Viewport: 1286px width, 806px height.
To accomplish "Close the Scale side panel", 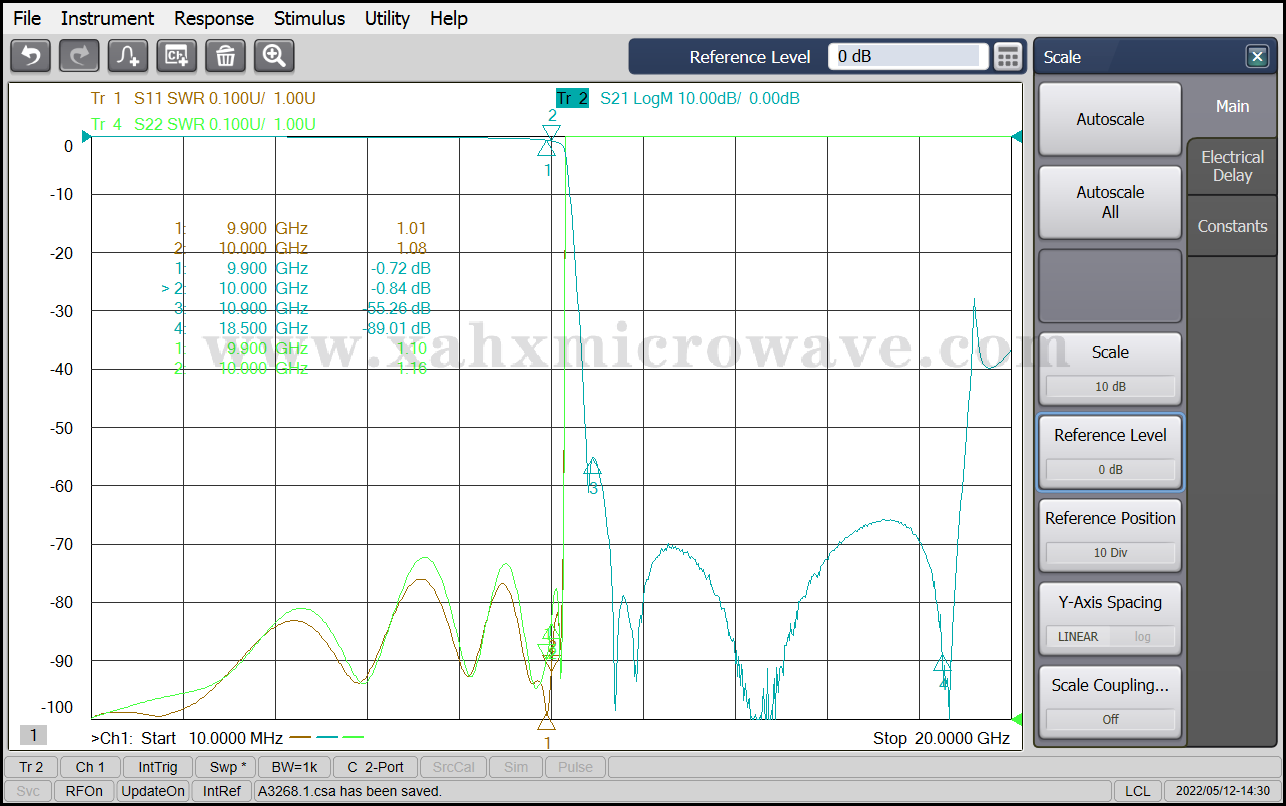I will pos(1257,57).
